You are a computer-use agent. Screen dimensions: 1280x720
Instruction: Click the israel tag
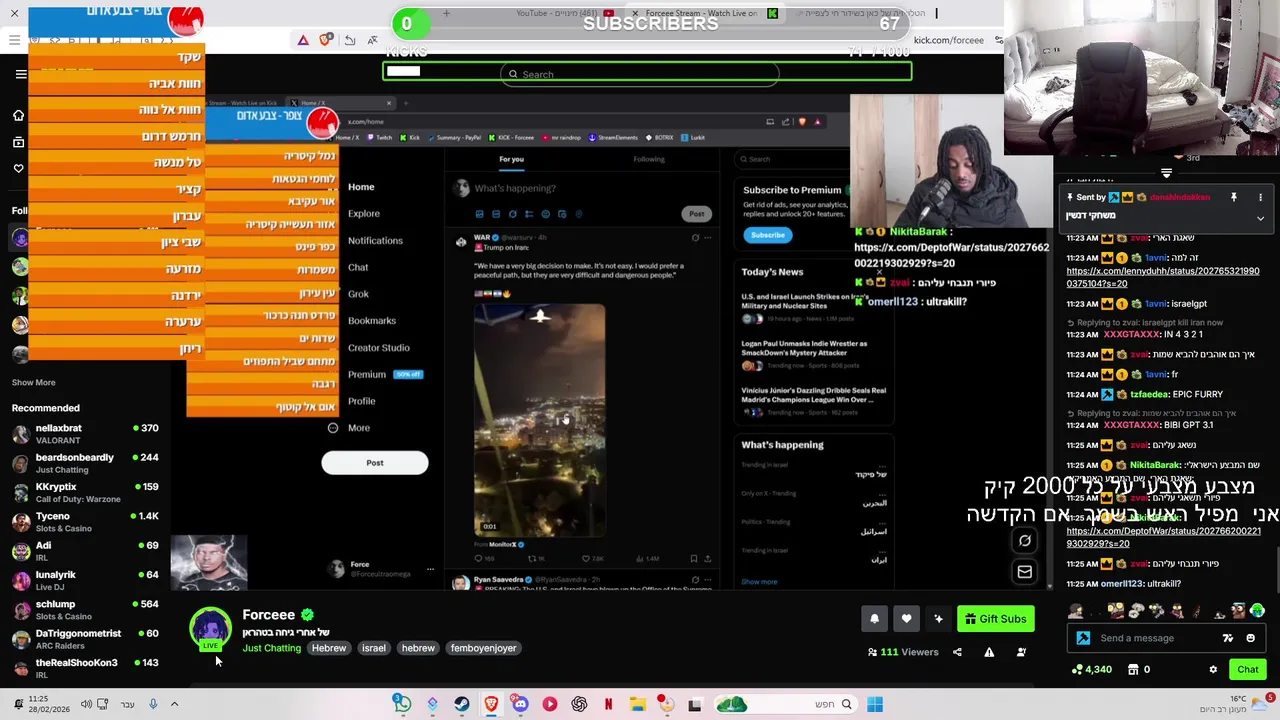[373, 648]
